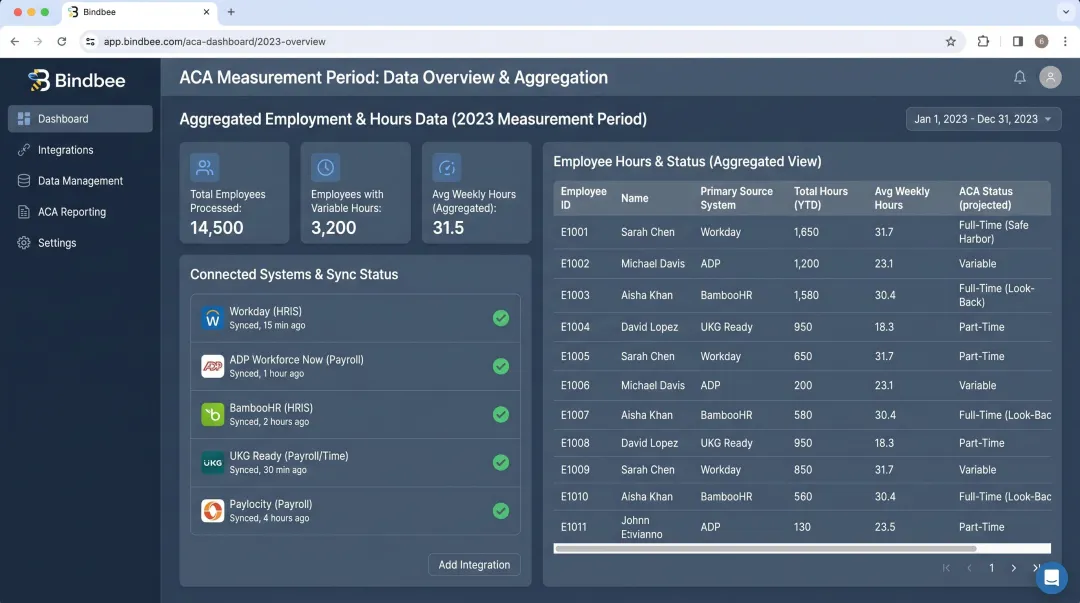Click the ADP Workforce Now logo
The height and width of the screenshot is (603, 1080).
pos(212,366)
